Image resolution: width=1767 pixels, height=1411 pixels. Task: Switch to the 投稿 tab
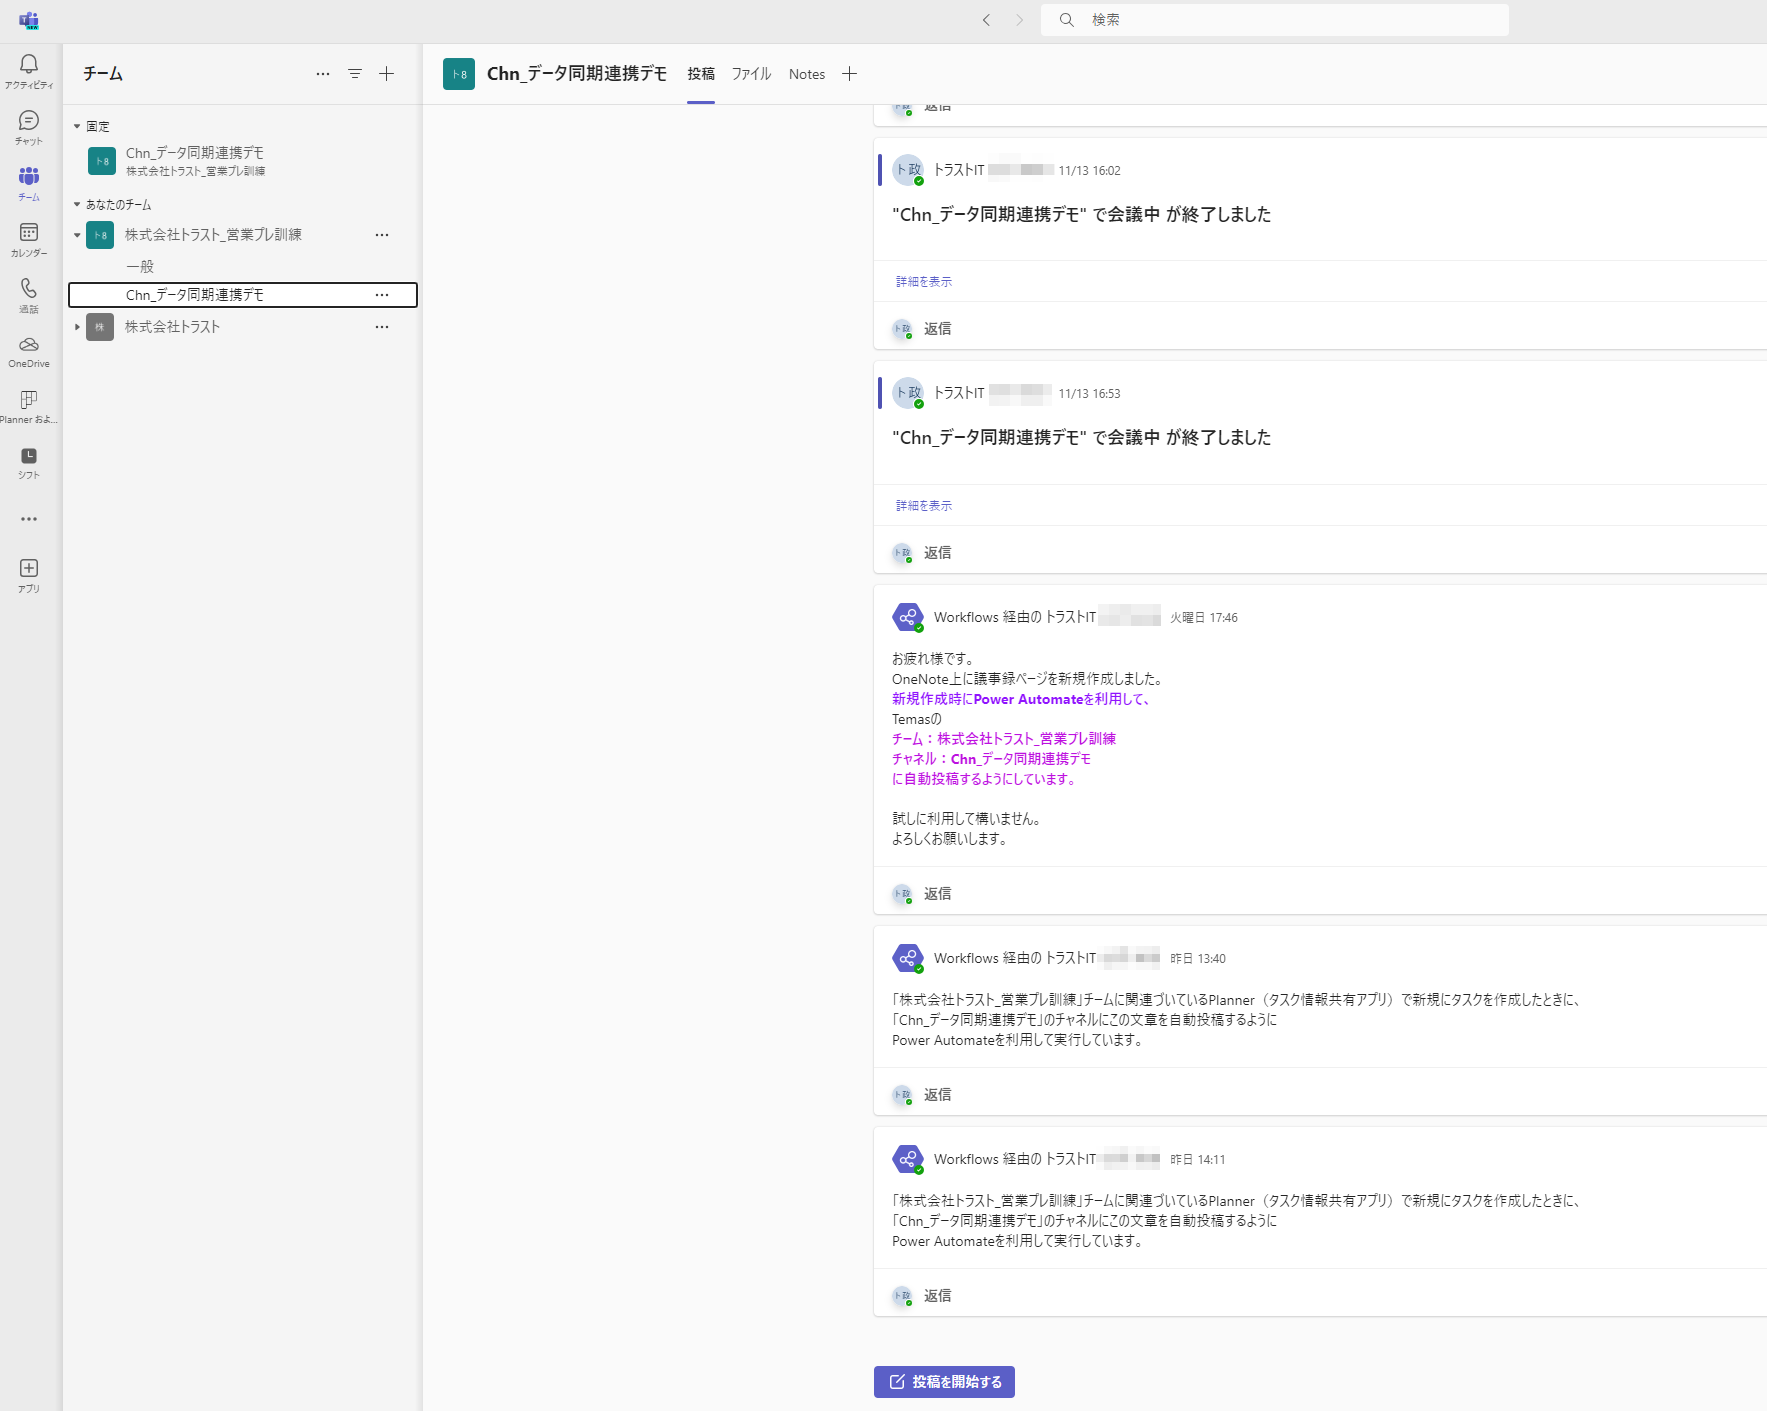[701, 74]
